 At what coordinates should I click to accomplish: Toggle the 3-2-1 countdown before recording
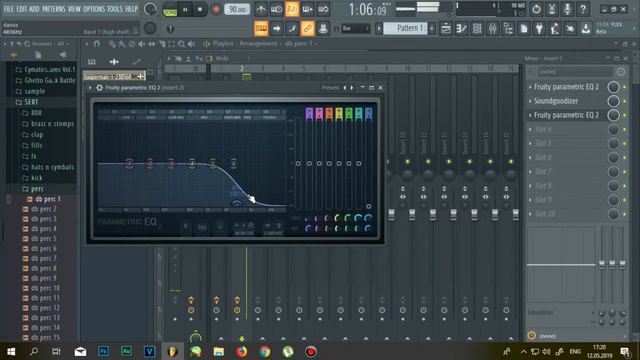coord(292,9)
